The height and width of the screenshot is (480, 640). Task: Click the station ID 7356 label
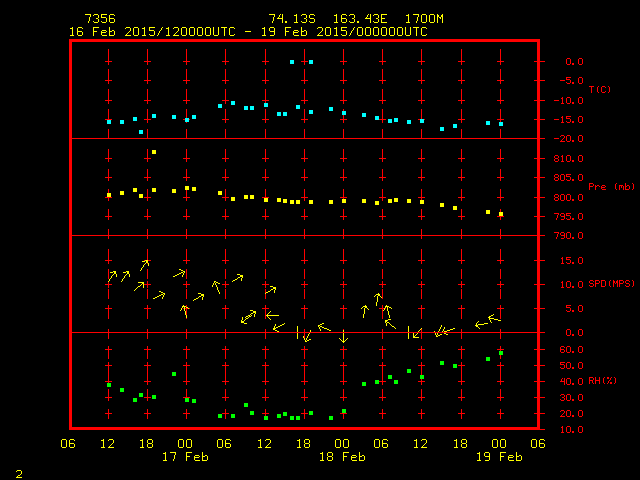pos(100,19)
